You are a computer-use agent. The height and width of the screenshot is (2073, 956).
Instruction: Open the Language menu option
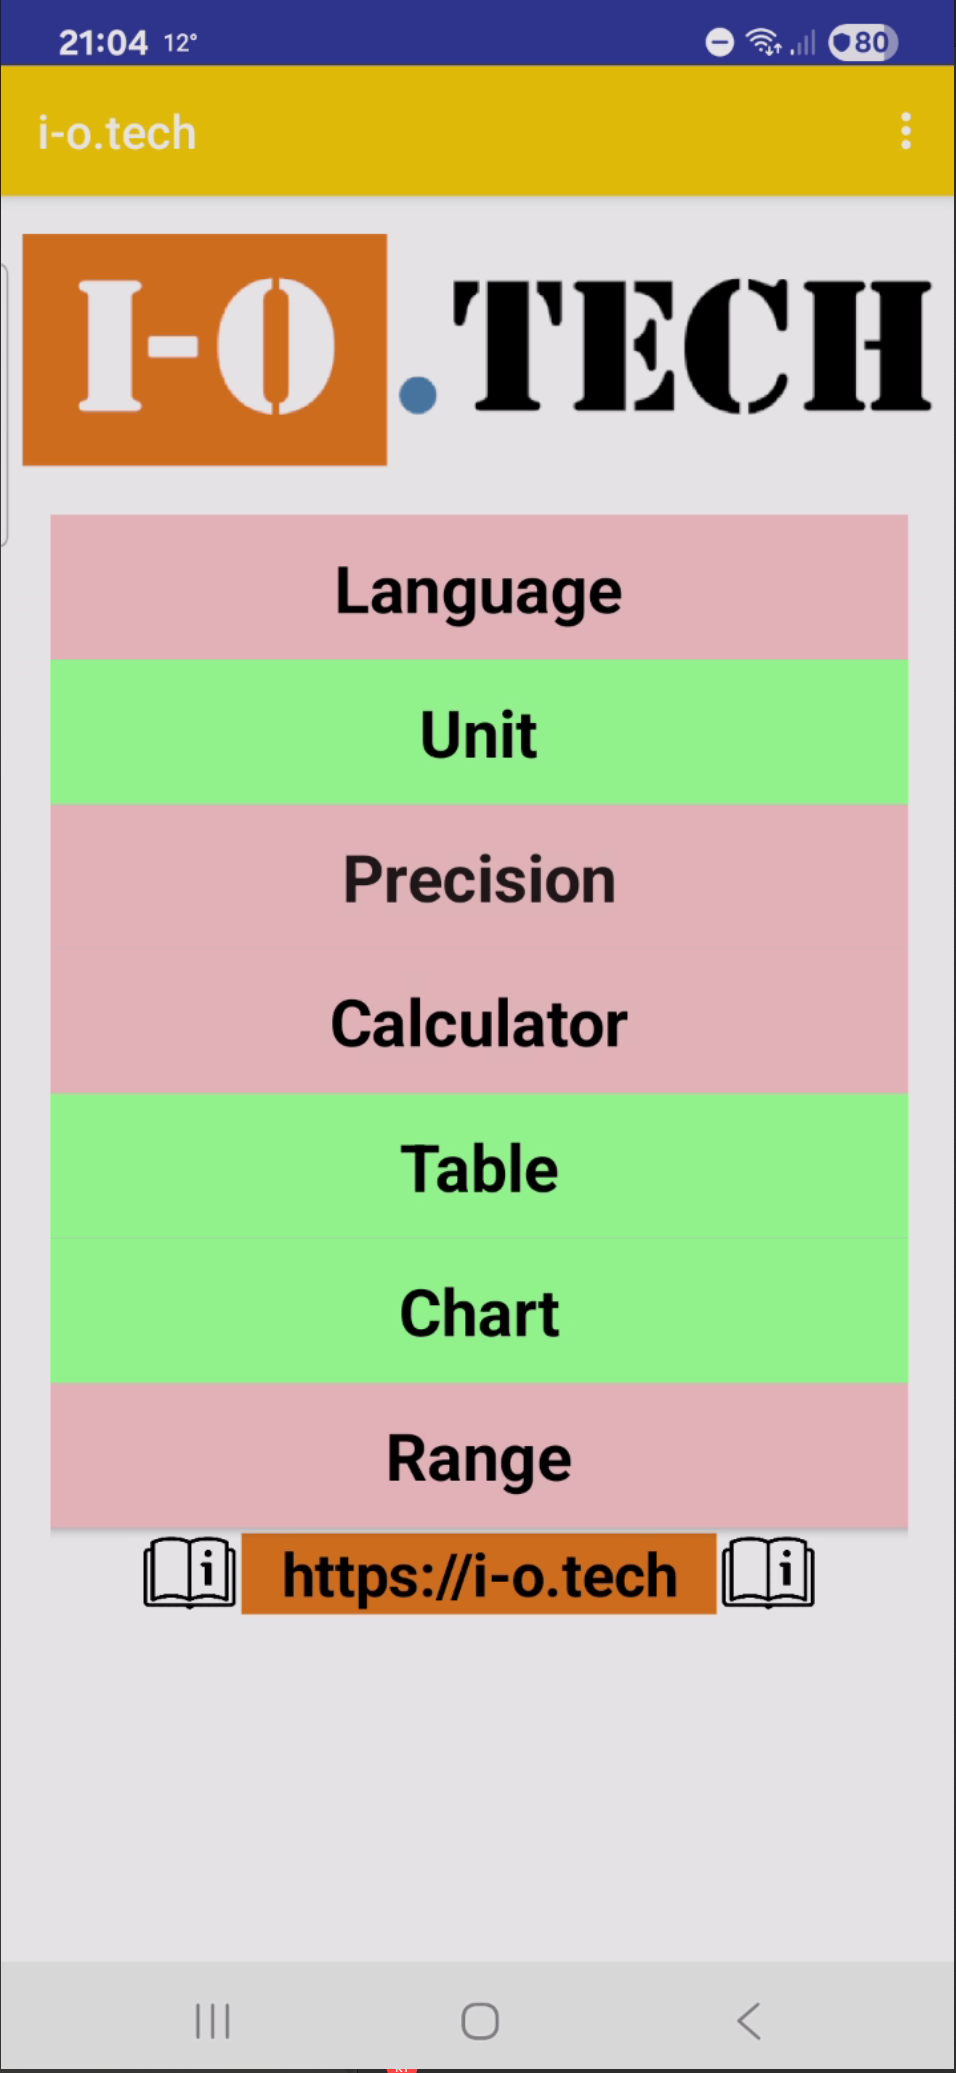pos(479,589)
